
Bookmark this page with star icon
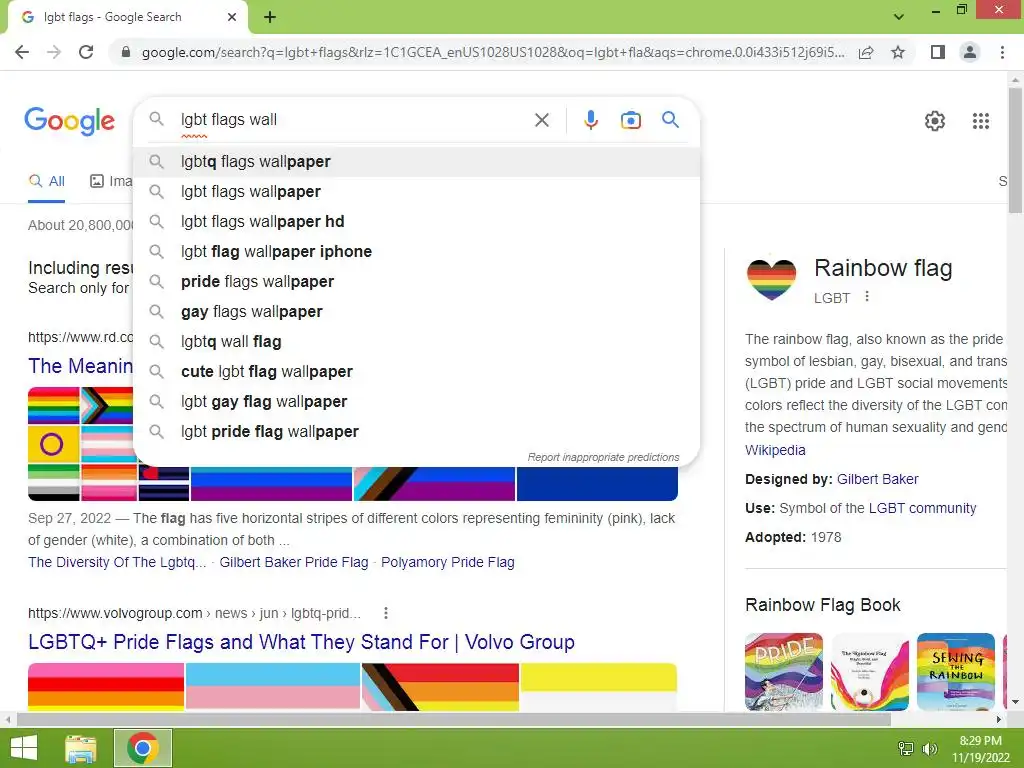(898, 52)
